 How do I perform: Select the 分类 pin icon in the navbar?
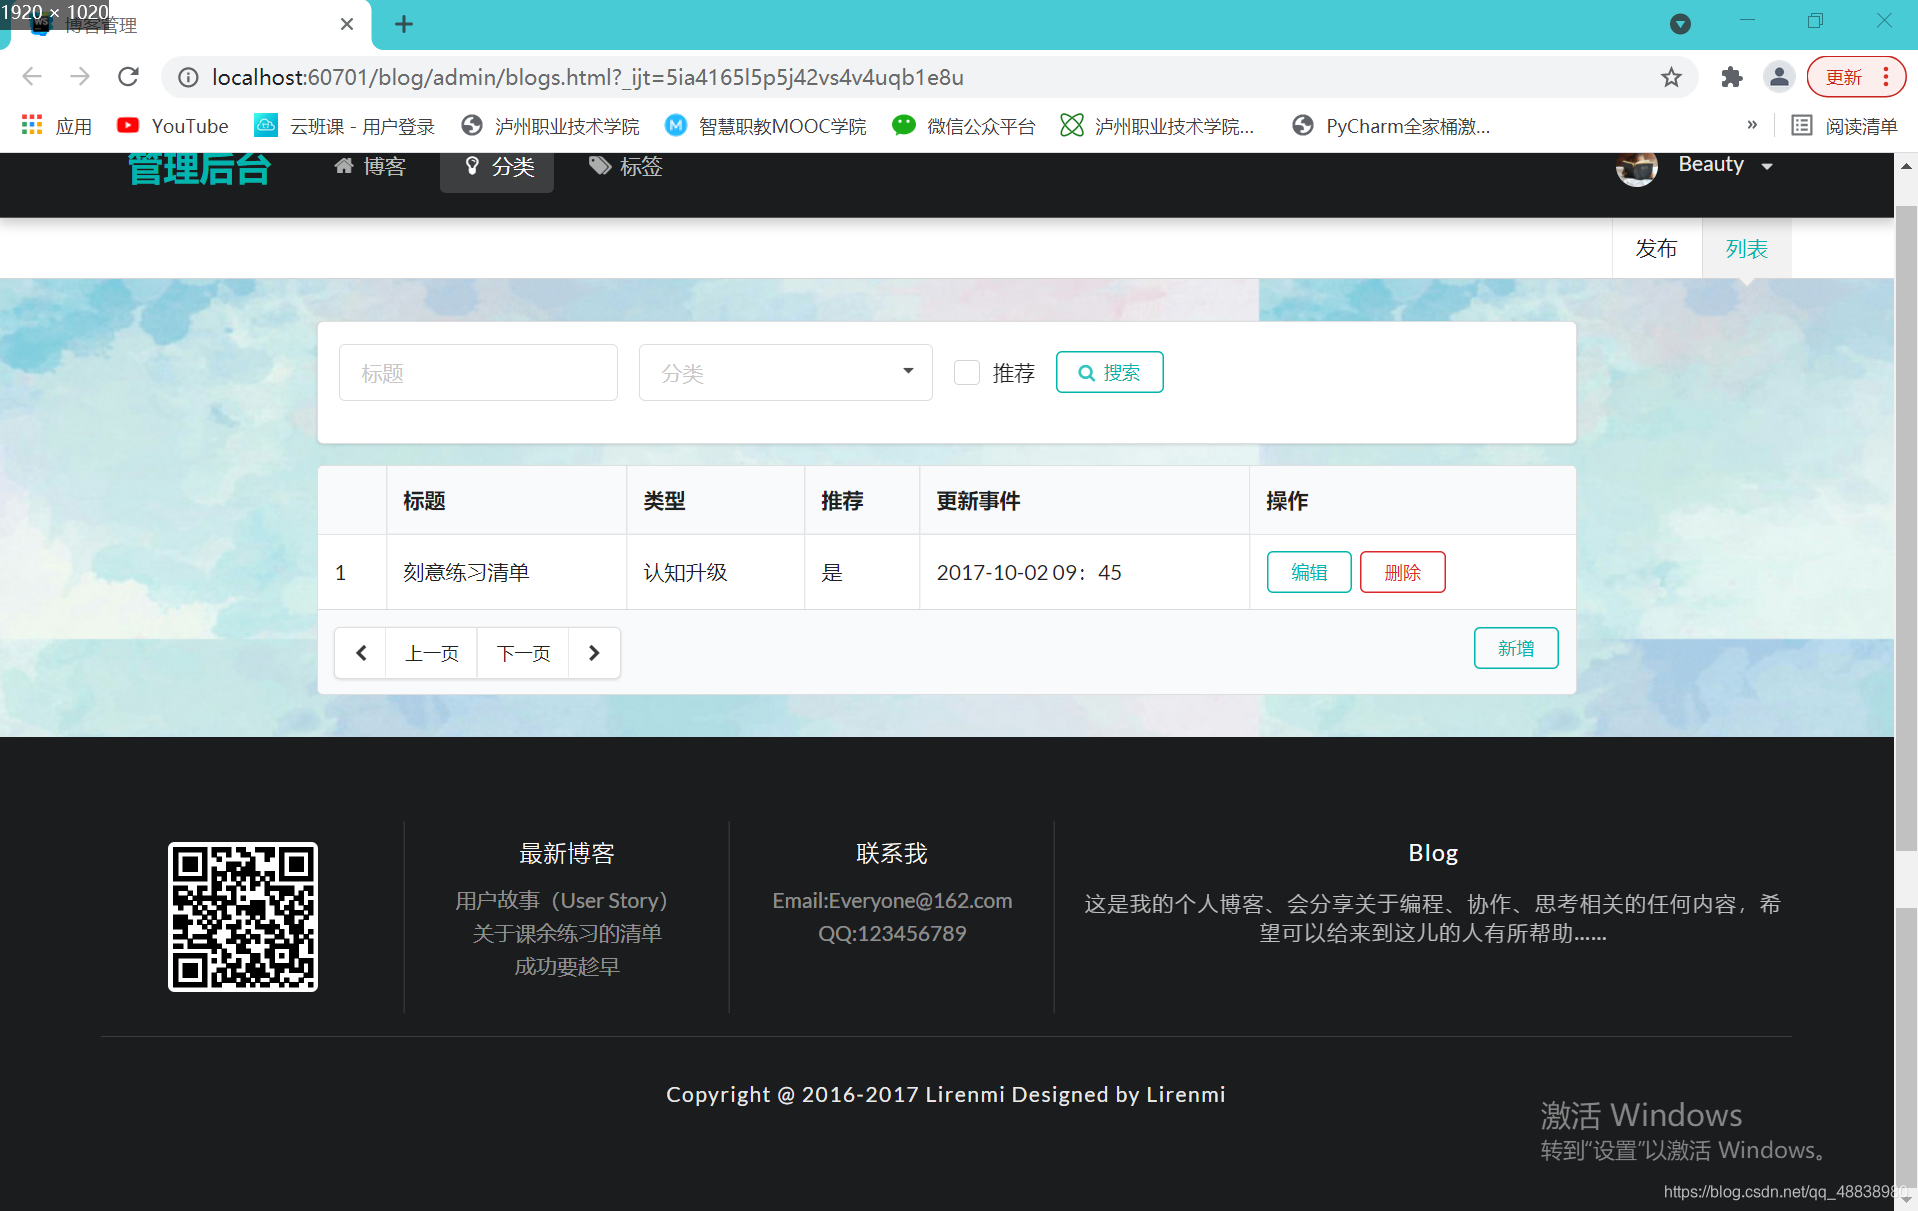pyautogui.click(x=473, y=166)
